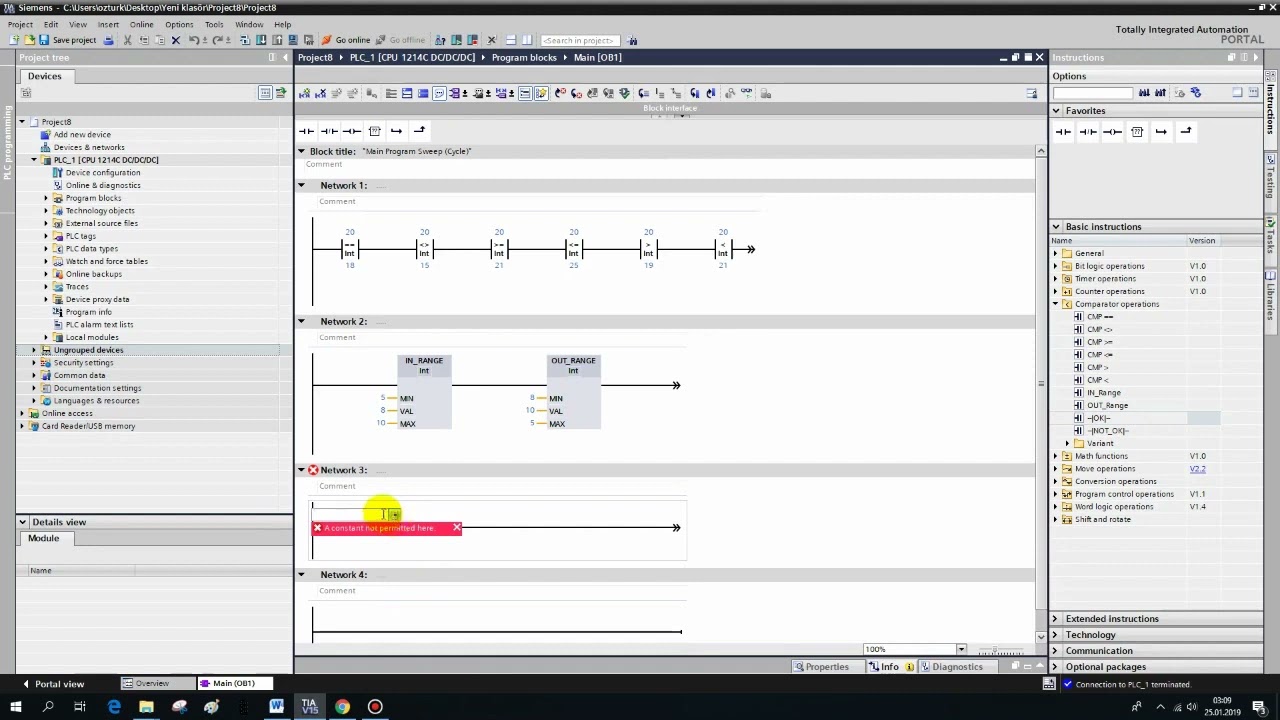This screenshot has height=720, width=1280.
Task: Click the Windows Start button
Action: pyautogui.click(x=15, y=707)
